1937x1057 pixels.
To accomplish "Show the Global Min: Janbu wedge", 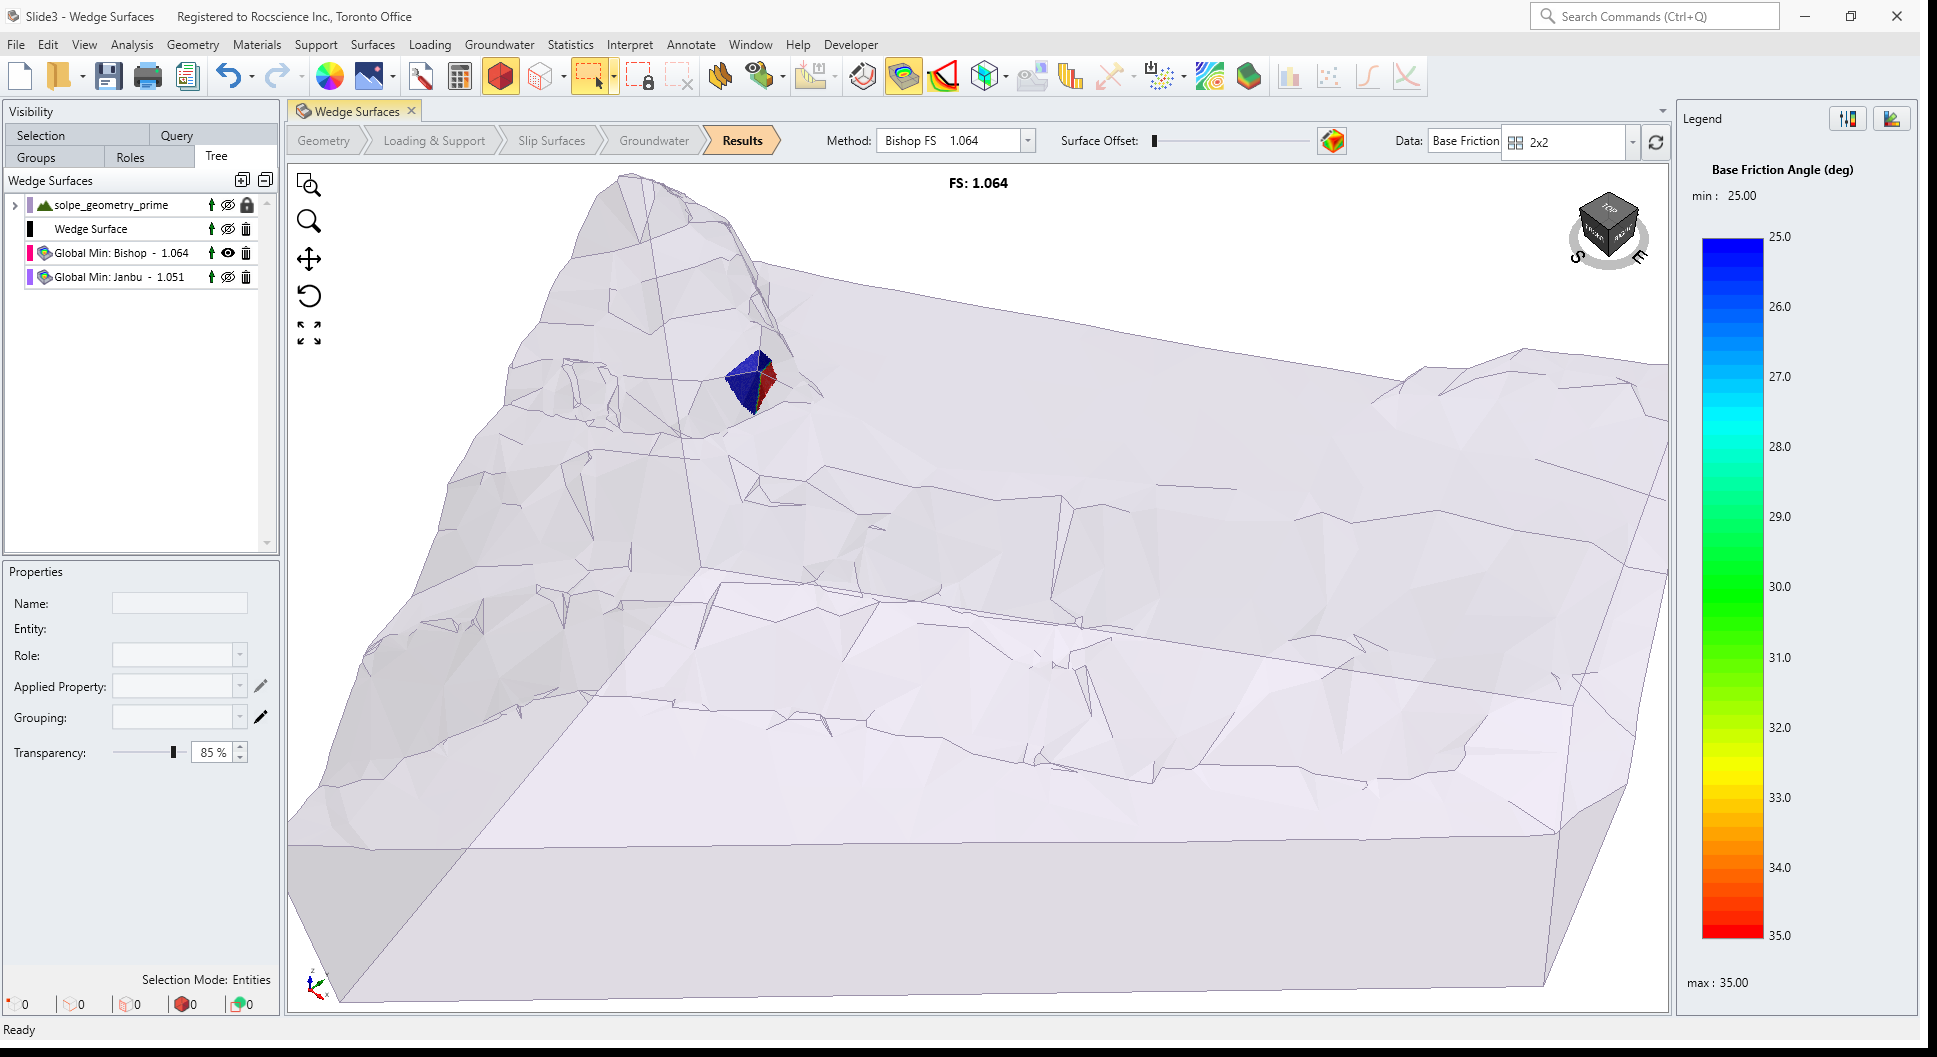I will coord(228,277).
